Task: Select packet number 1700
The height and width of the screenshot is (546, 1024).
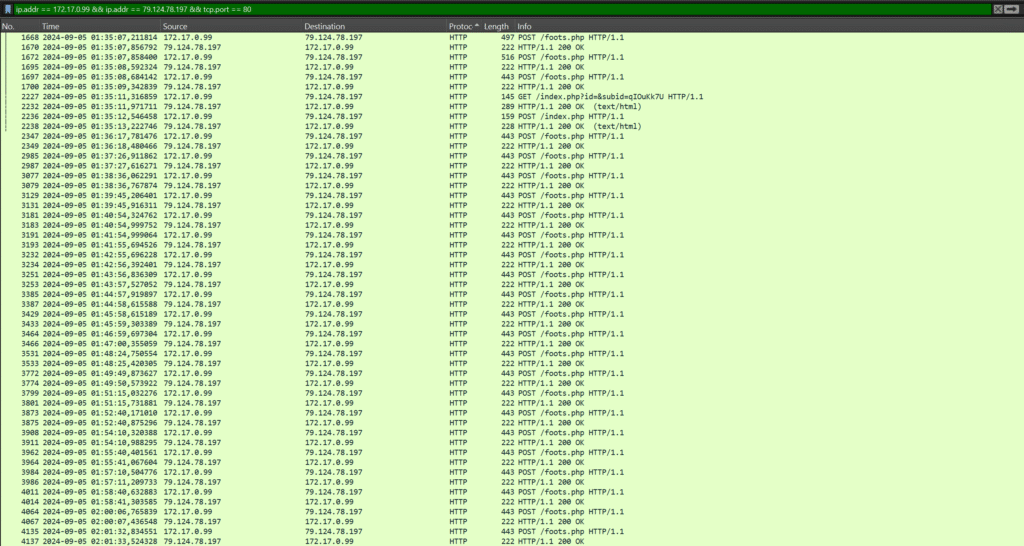Action: point(512,87)
